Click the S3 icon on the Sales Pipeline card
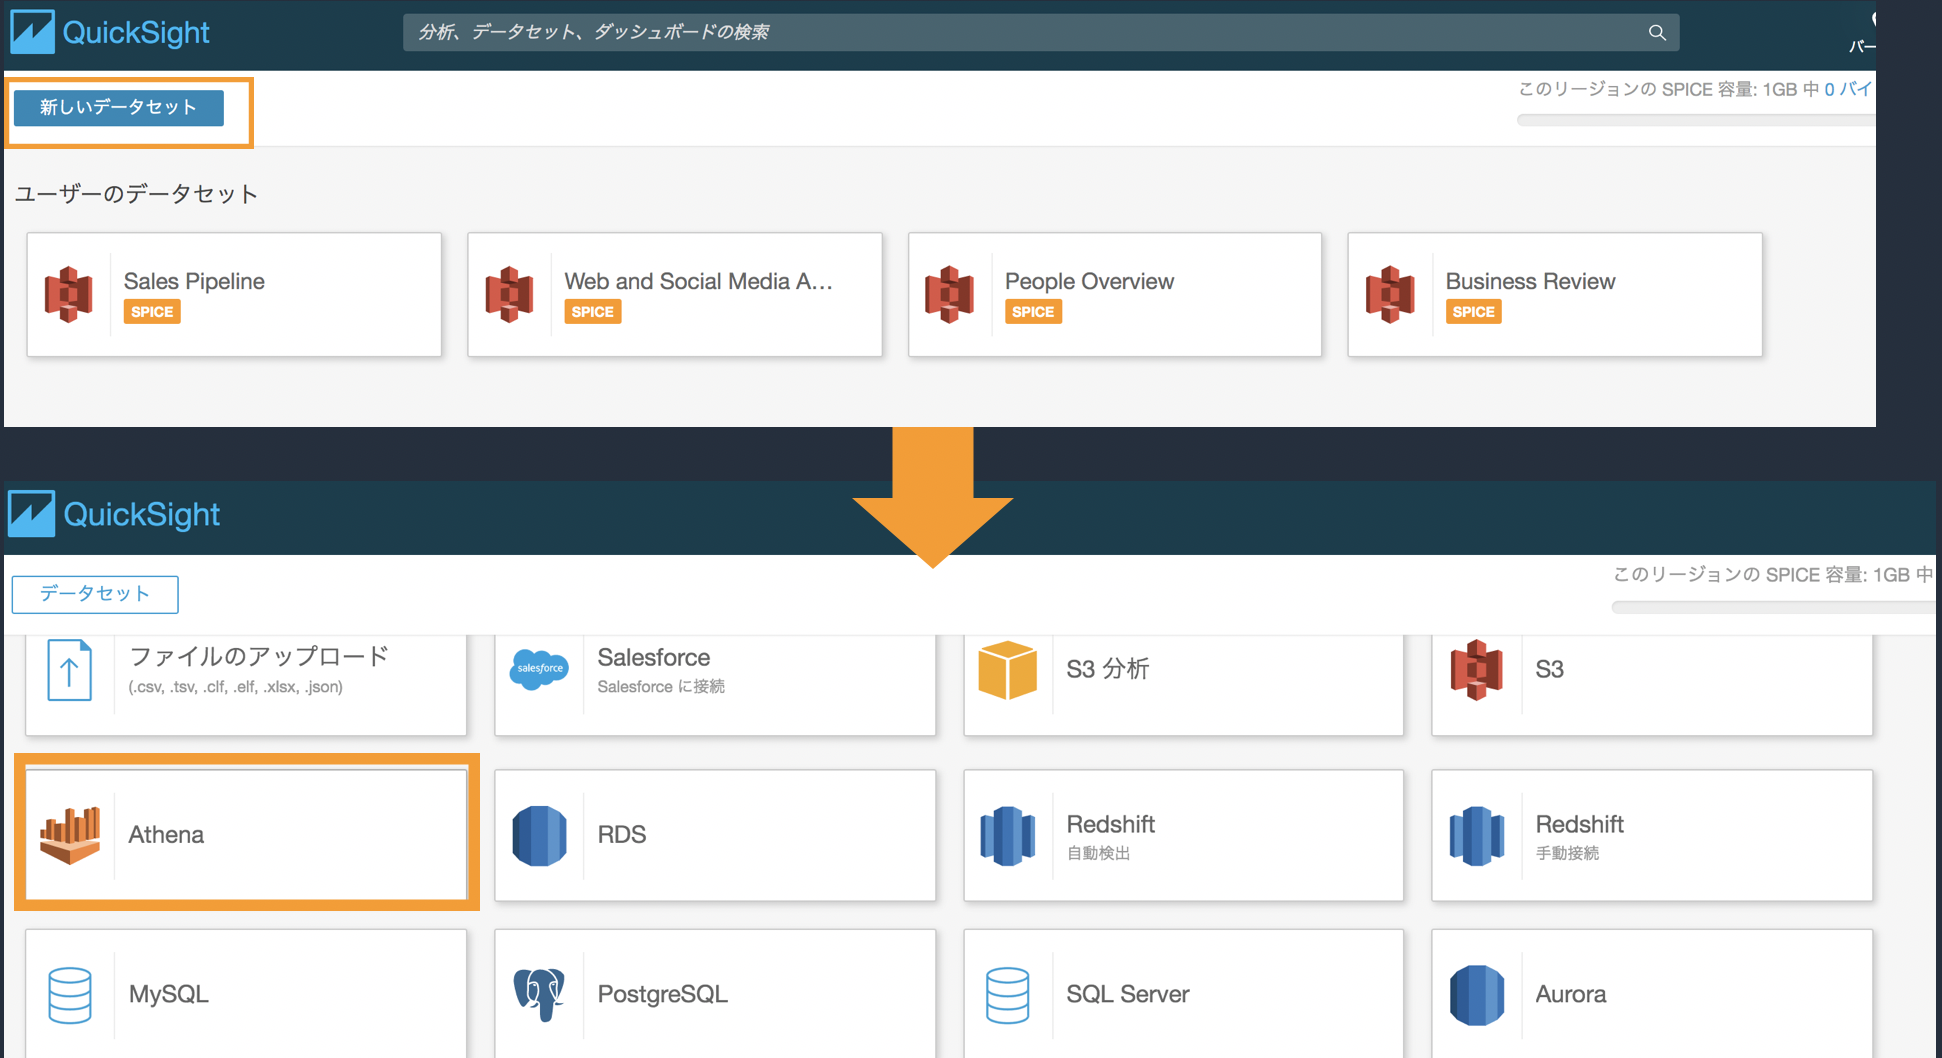 click(x=69, y=295)
